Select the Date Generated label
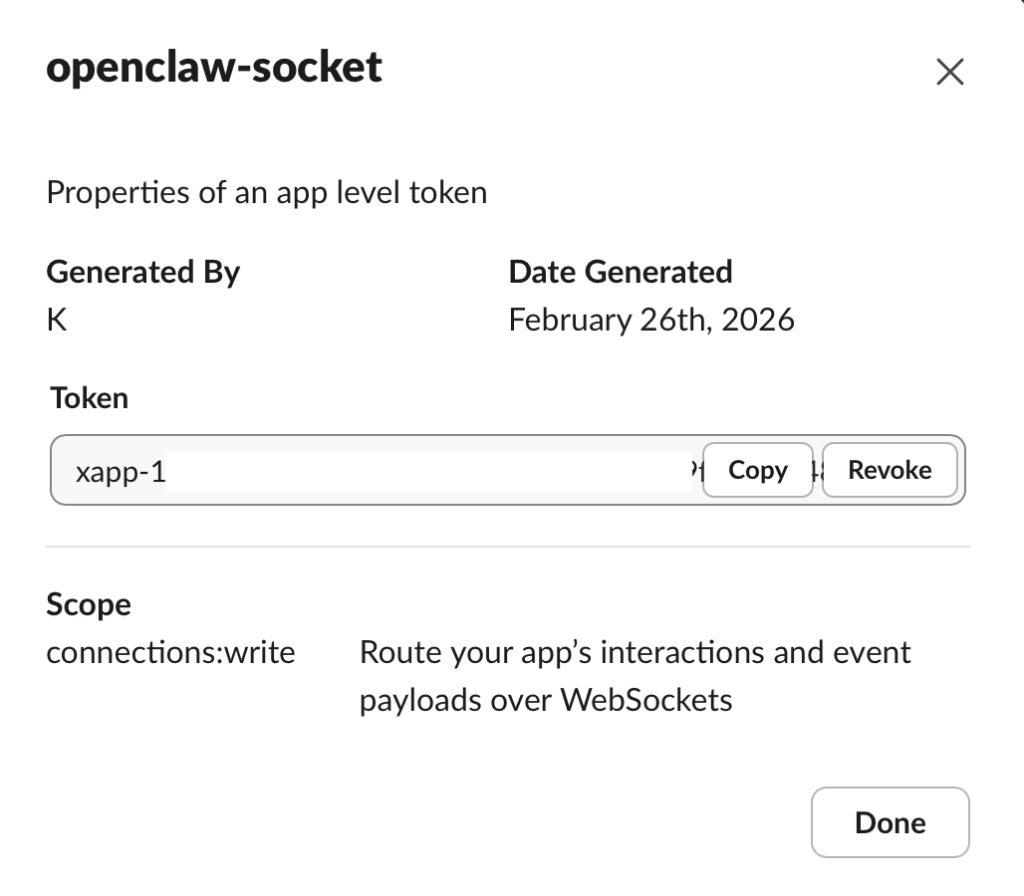 [x=620, y=272]
